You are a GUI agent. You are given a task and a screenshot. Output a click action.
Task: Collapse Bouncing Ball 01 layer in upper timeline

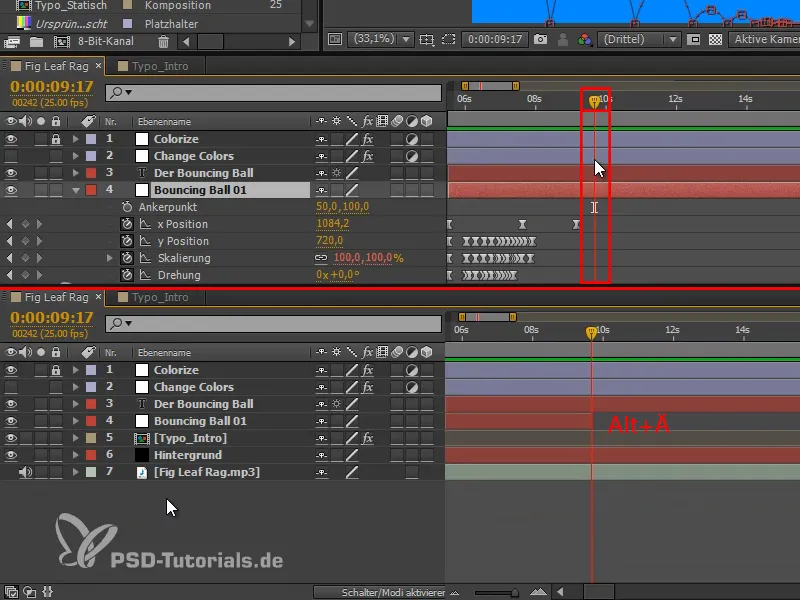(76, 190)
